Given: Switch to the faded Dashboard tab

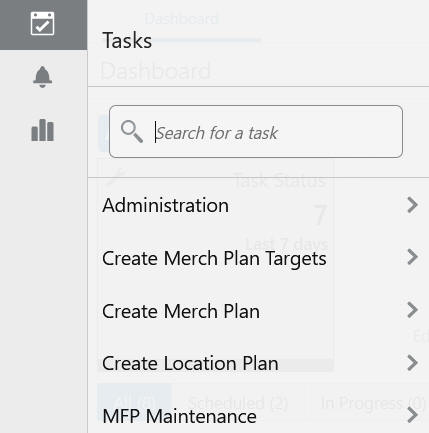Looking at the screenshot, I should (182, 19).
